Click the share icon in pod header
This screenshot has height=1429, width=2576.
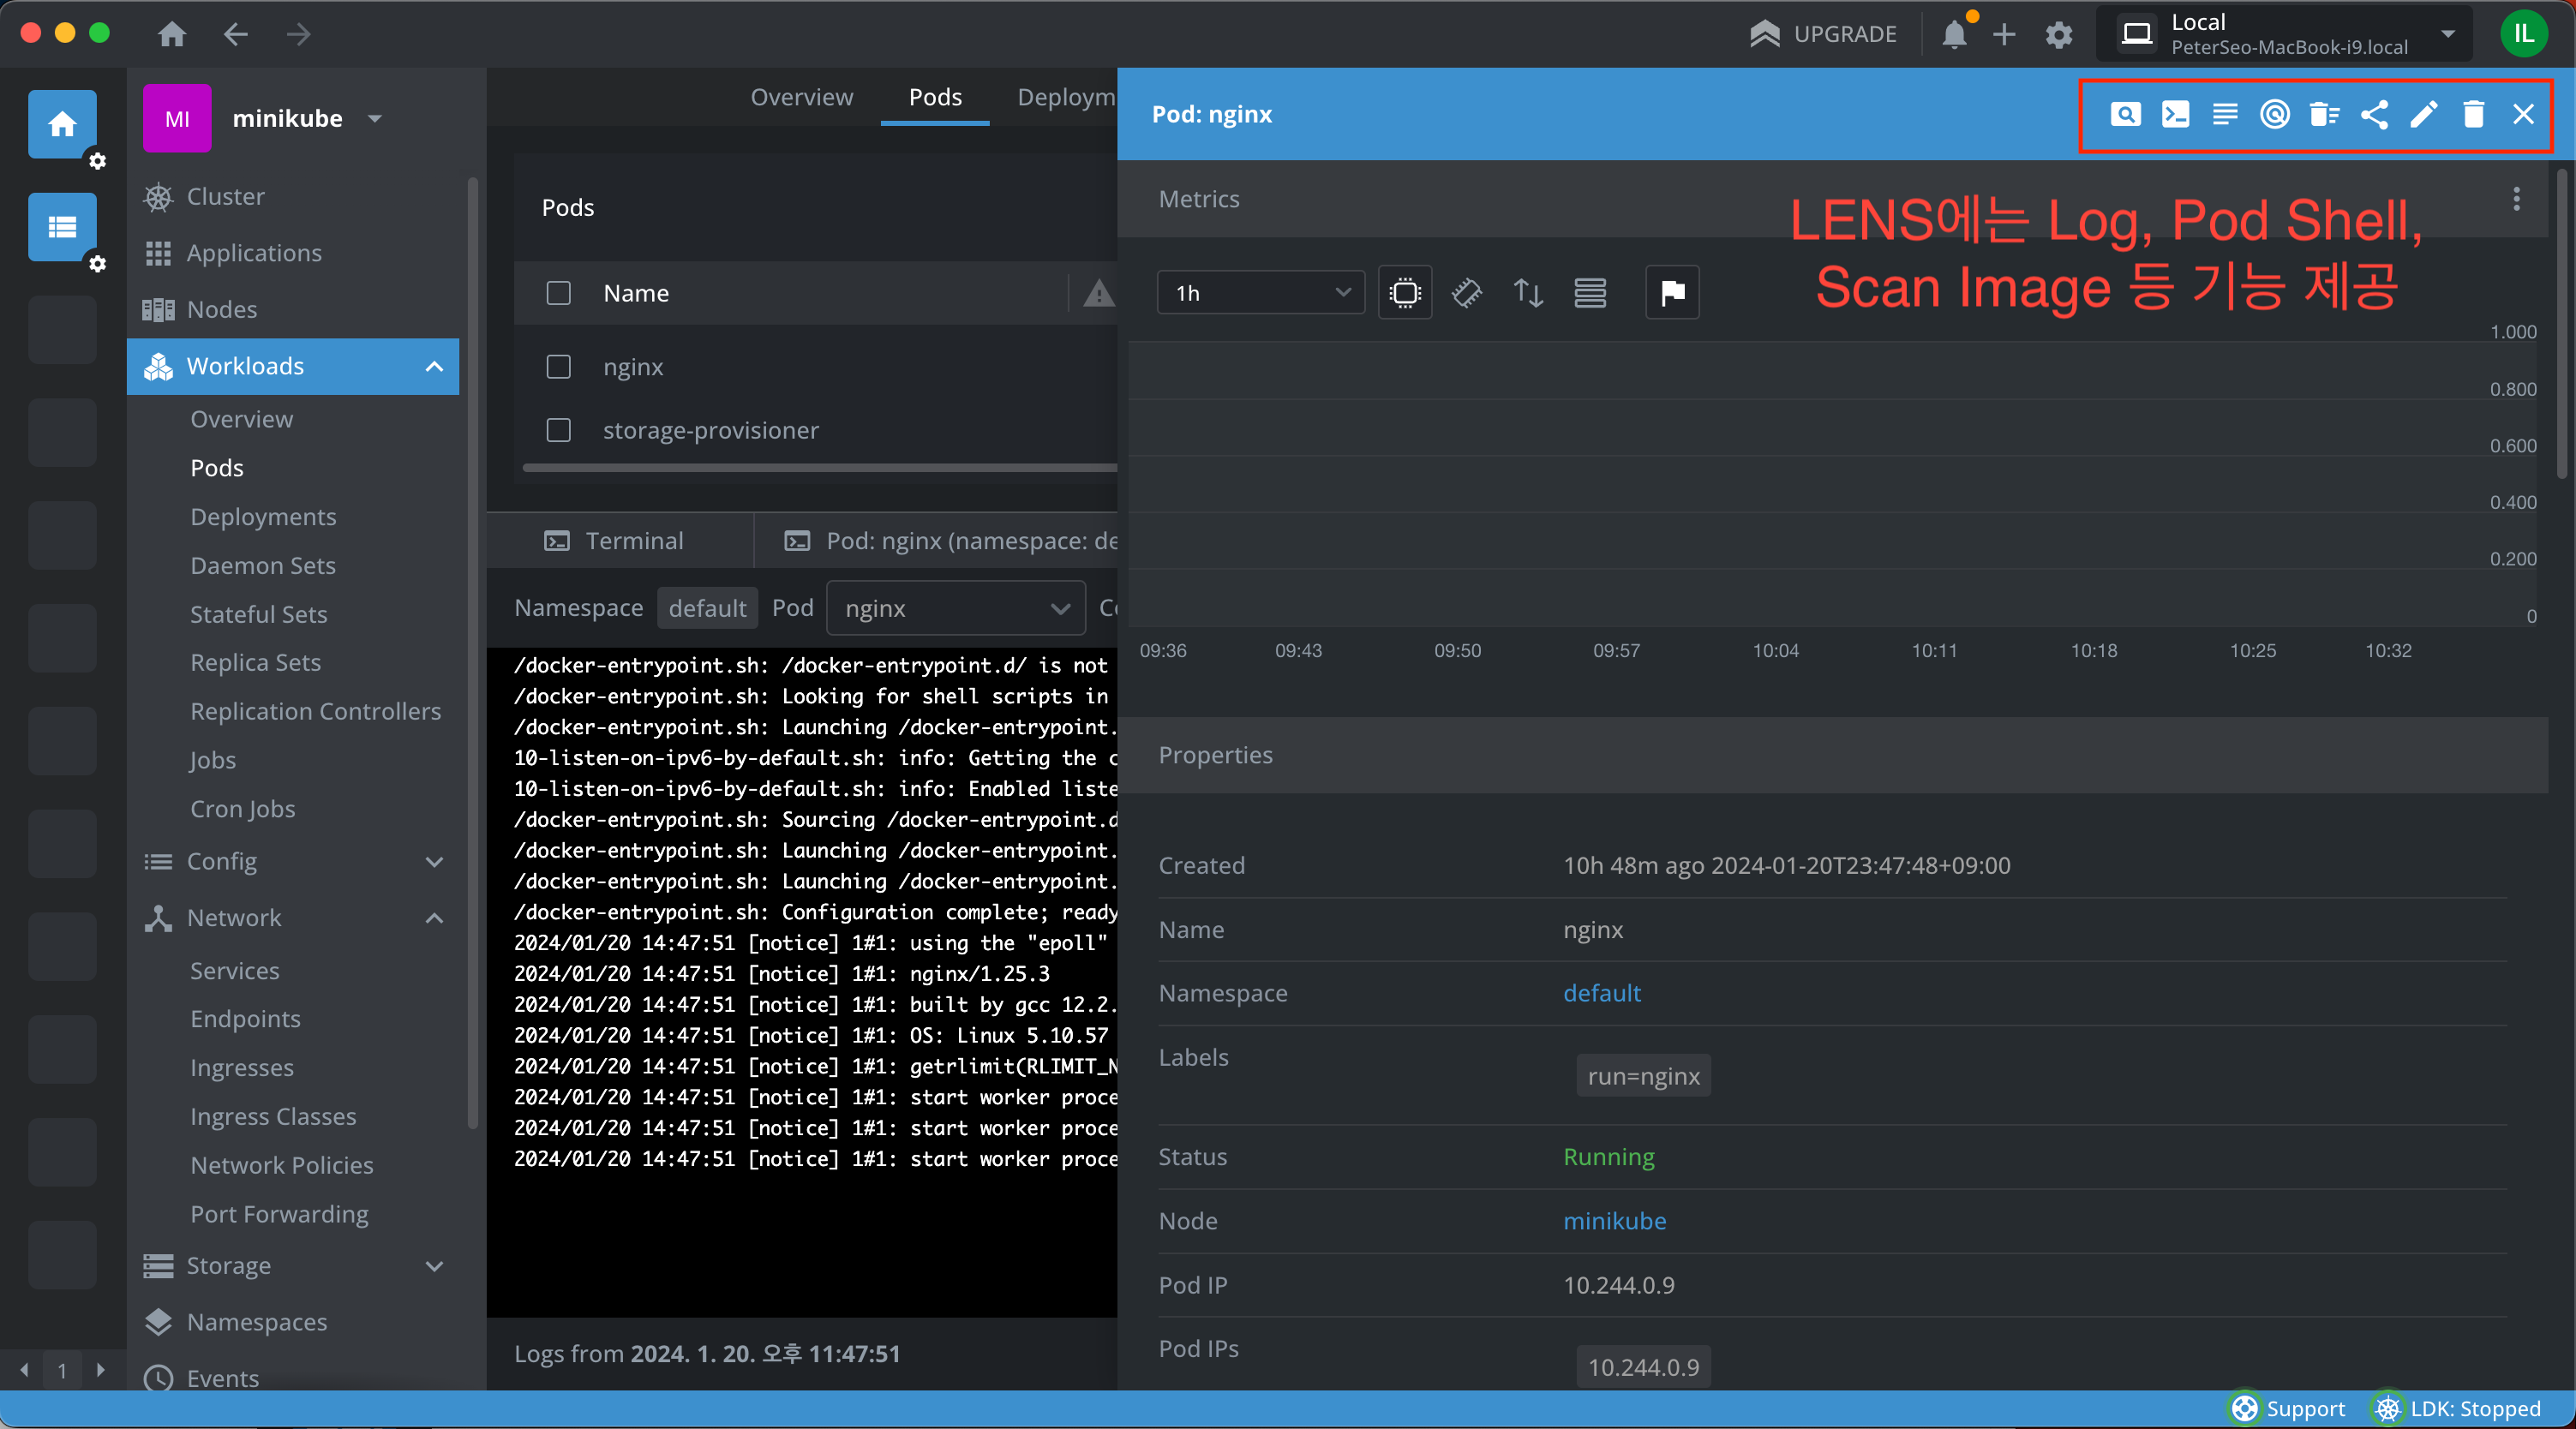click(2374, 114)
